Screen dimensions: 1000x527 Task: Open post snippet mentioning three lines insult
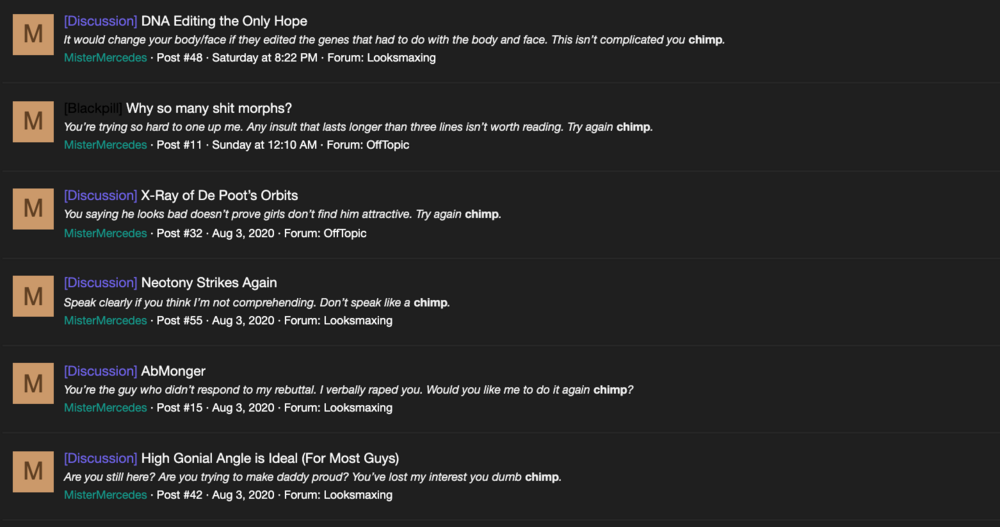[x=358, y=127]
